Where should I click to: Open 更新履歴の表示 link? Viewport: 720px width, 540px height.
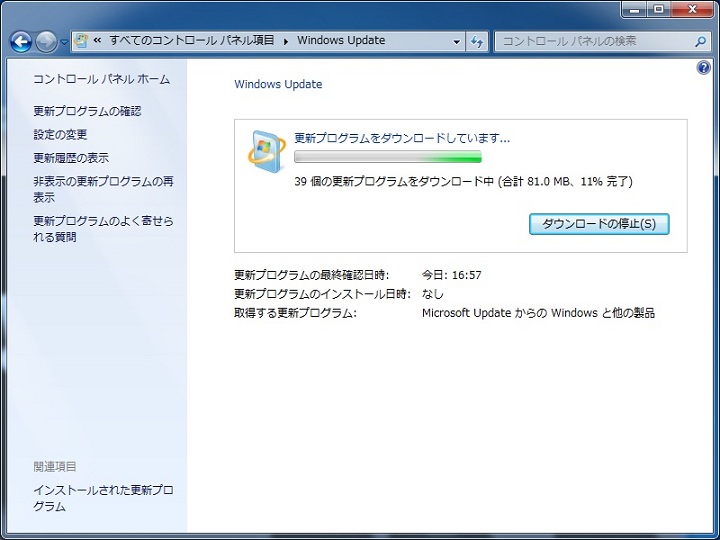click(71, 158)
